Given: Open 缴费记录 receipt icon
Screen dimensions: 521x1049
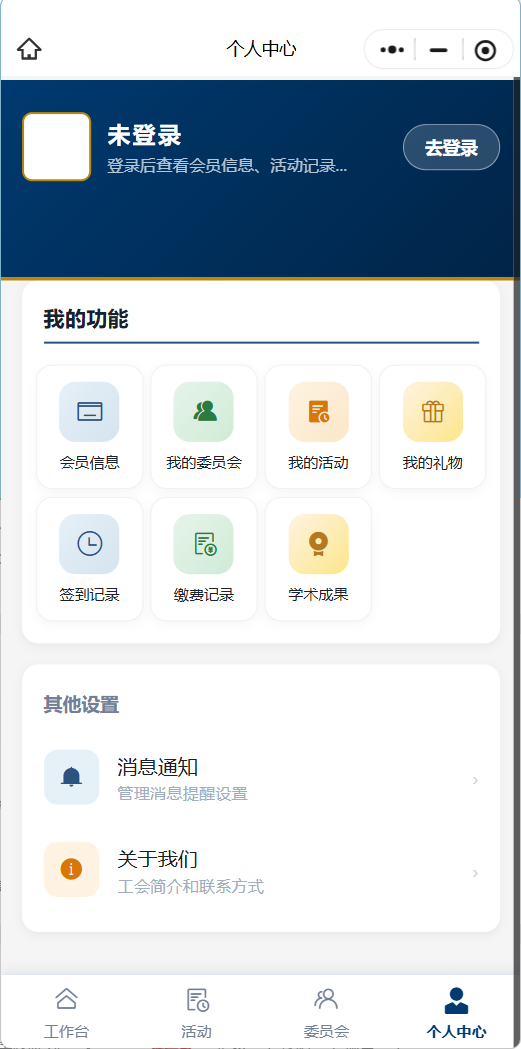Looking at the screenshot, I should (203, 544).
